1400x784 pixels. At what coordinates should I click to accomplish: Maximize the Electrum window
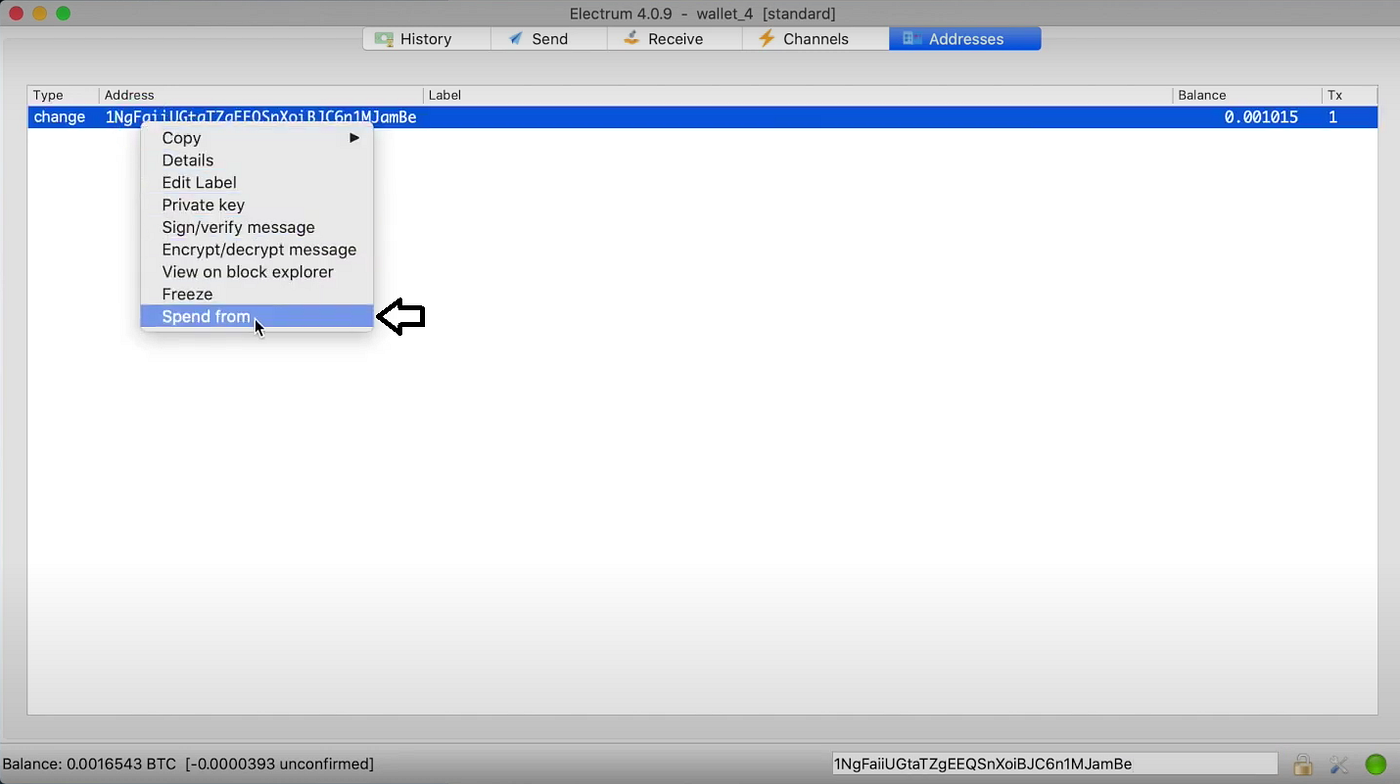pos(63,13)
